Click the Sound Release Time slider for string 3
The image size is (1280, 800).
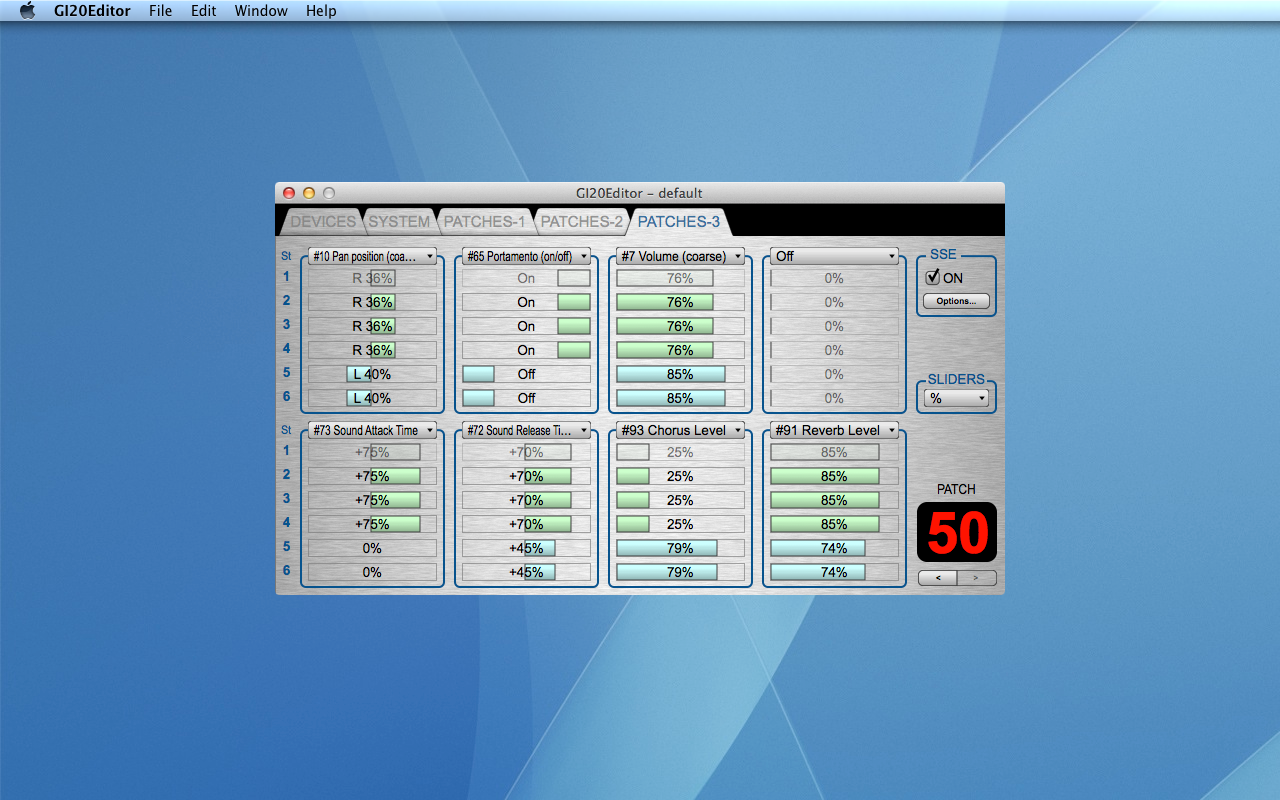(x=526, y=500)
